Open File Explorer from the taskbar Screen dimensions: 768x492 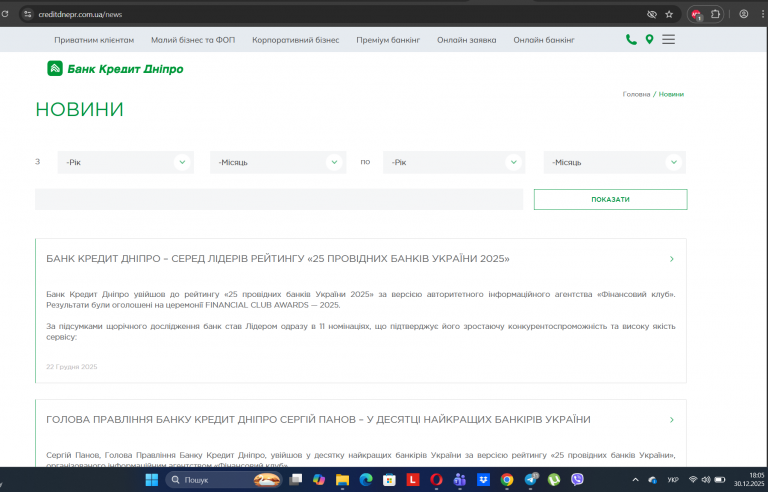[342, 480]
